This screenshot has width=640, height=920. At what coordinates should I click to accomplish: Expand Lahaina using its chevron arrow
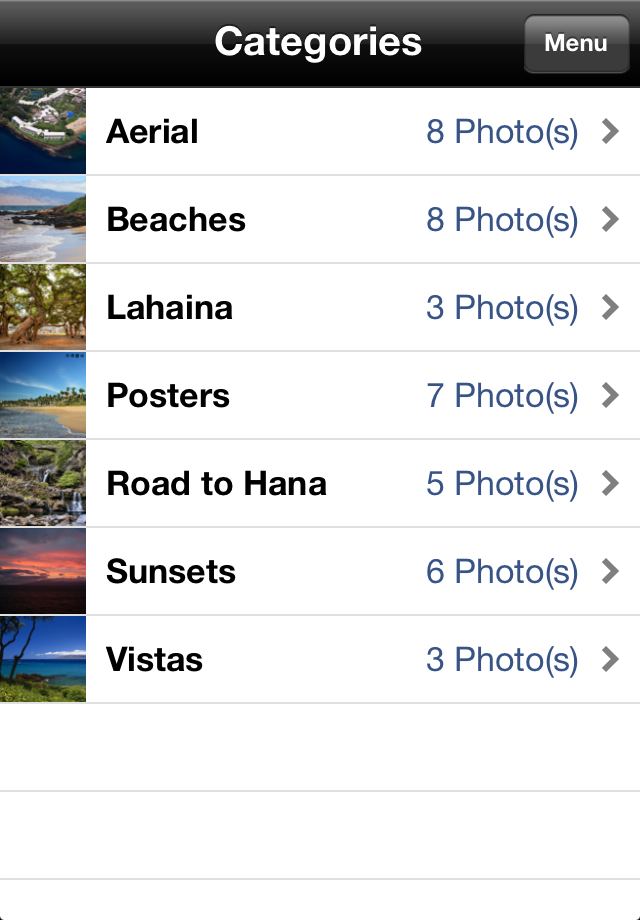point(610,307)
